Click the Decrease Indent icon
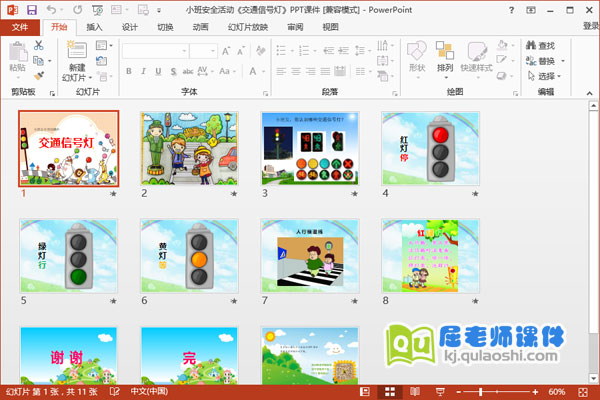This screenshot has height=400, width=600. (x=329, y=51)
